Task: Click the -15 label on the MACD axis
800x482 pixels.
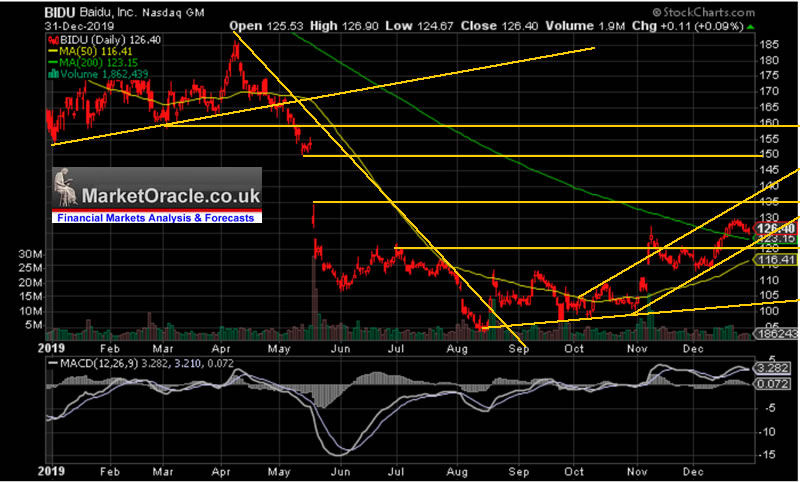Action: 768,455
